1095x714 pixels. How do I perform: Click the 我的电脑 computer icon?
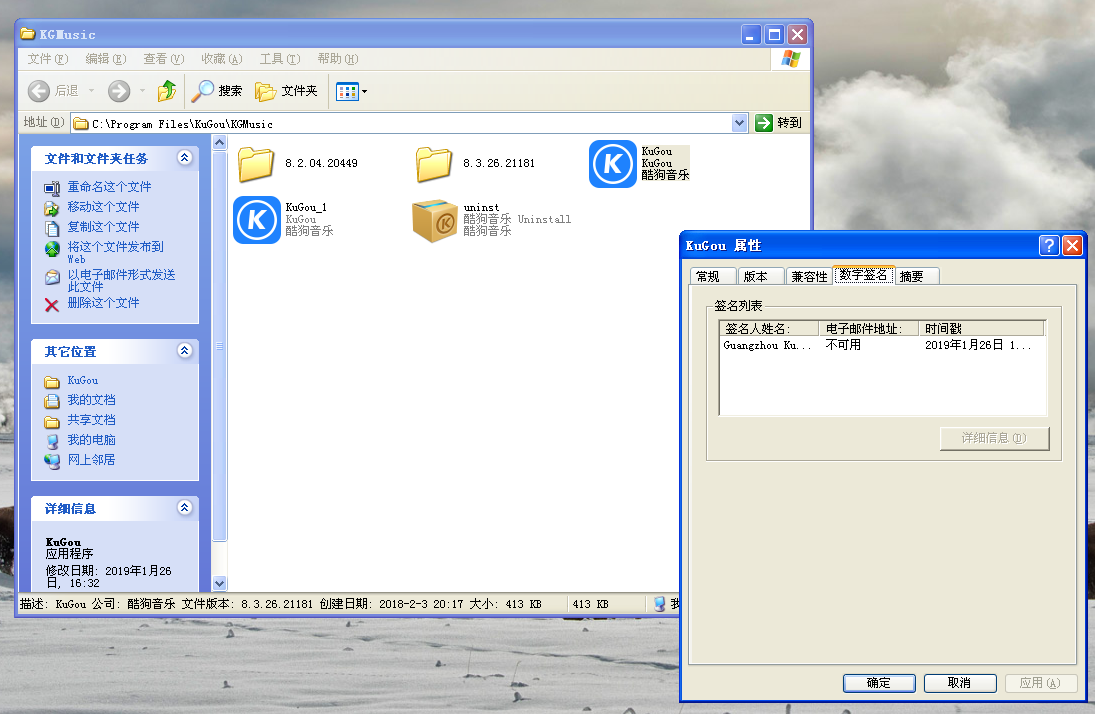point(52,442)
